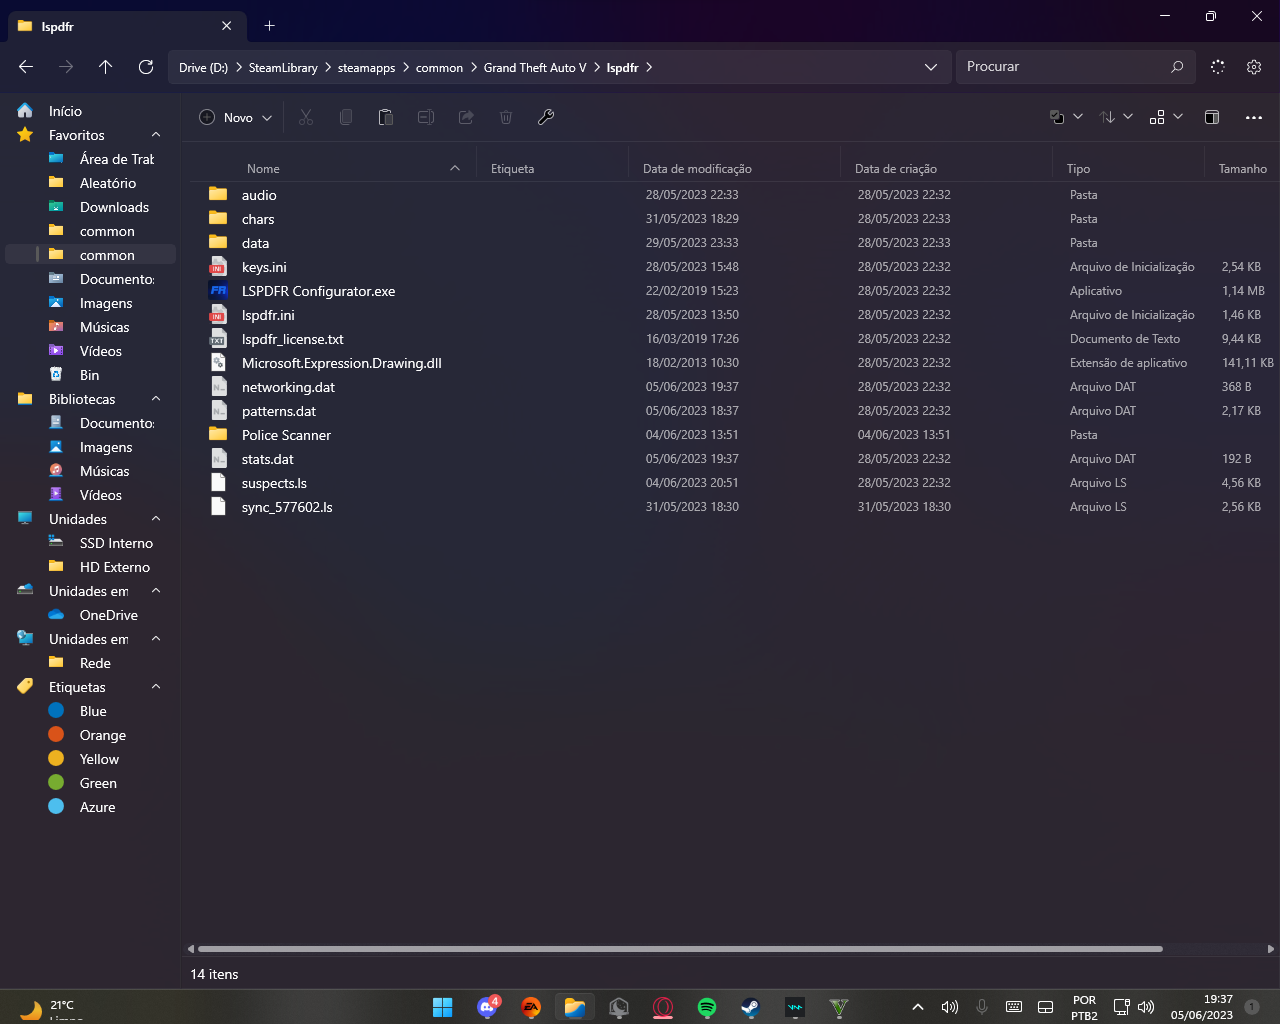Toggle the preview pane button
The width and height of the screenshot is (1280, 1024).
tap(1212, 117)
